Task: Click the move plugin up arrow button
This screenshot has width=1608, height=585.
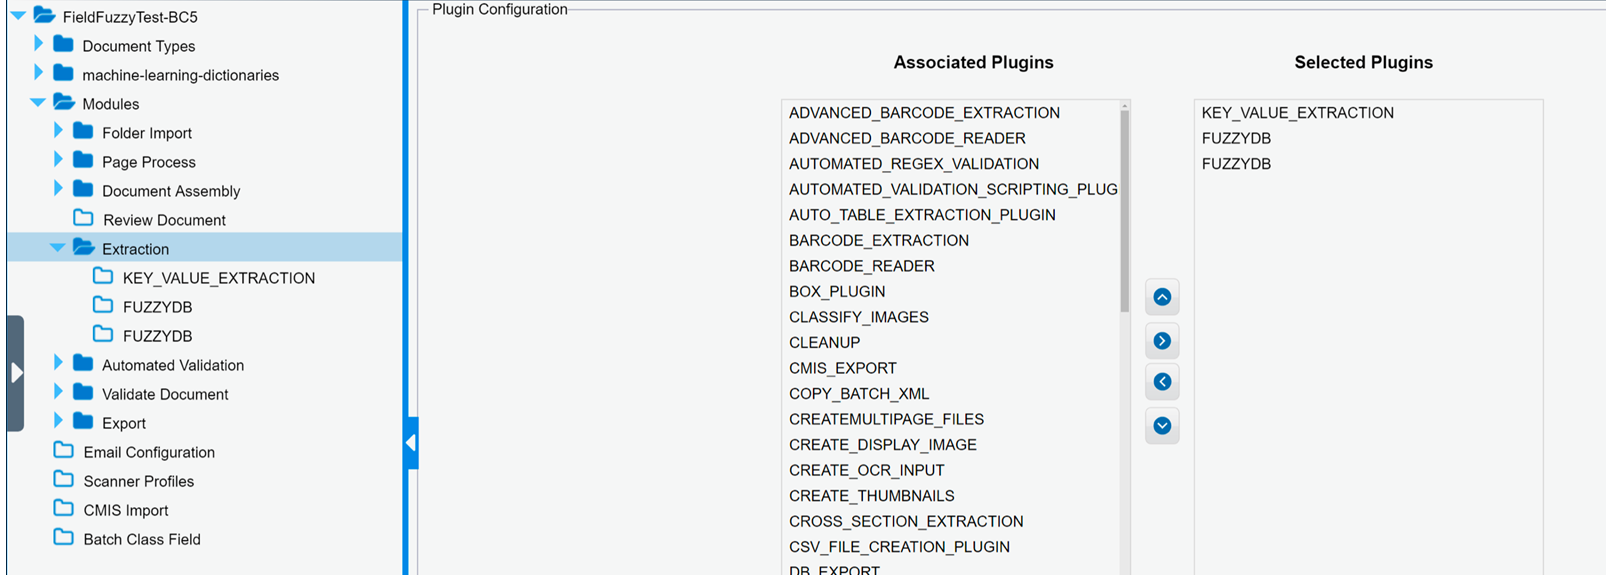Action: [x=1162, y=297]
